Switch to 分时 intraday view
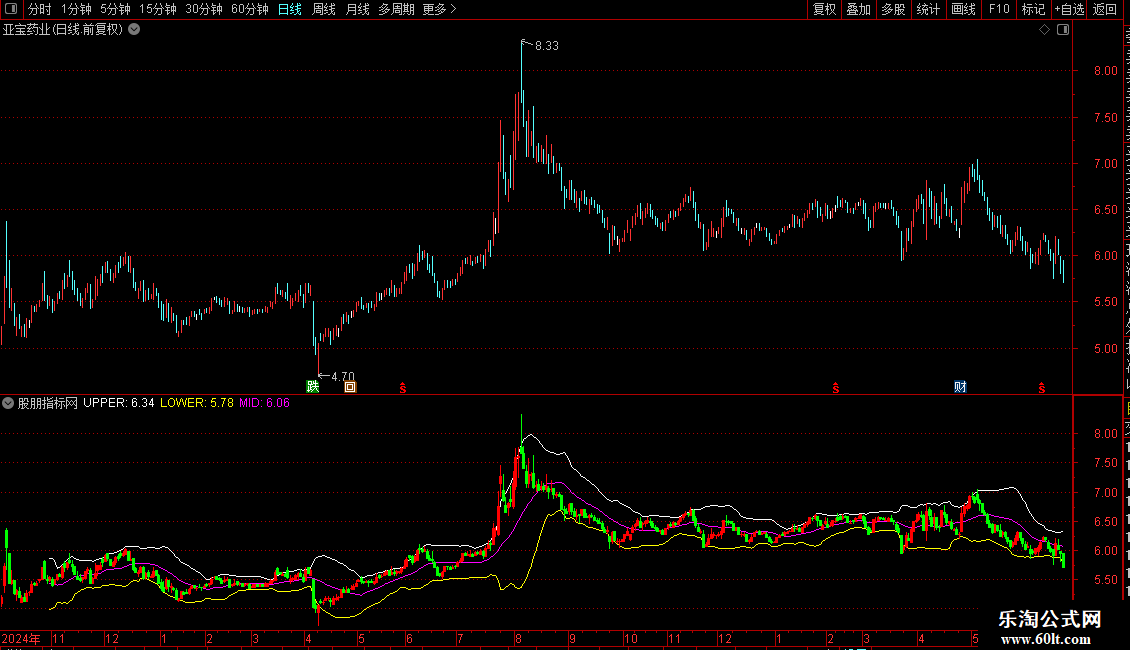 [40, 9]
